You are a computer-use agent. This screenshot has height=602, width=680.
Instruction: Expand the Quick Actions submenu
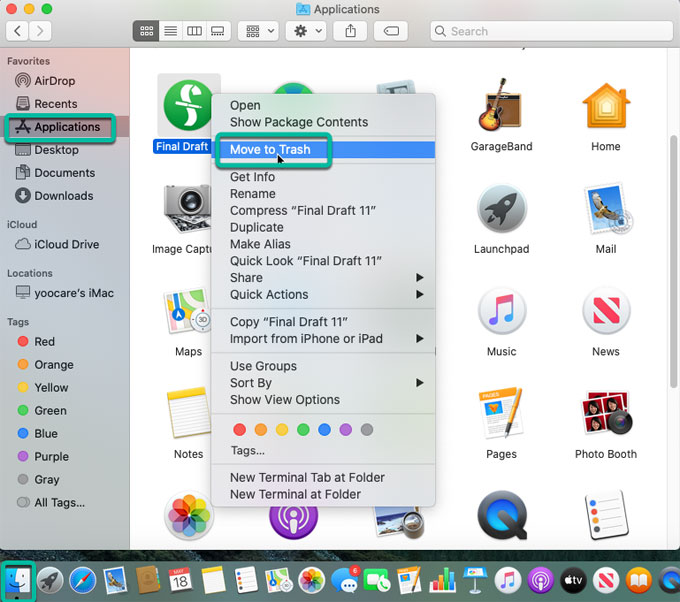tap(323, 294)
